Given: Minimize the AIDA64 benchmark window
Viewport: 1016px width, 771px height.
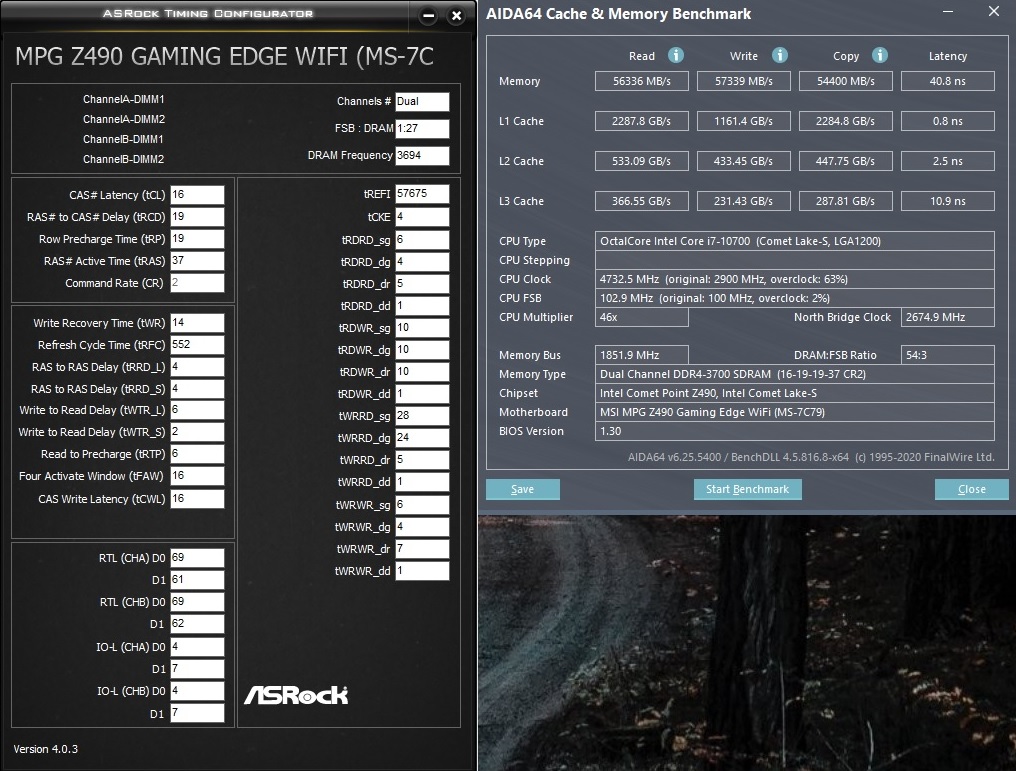Looking at the screenshot, I should coord(948,12).
